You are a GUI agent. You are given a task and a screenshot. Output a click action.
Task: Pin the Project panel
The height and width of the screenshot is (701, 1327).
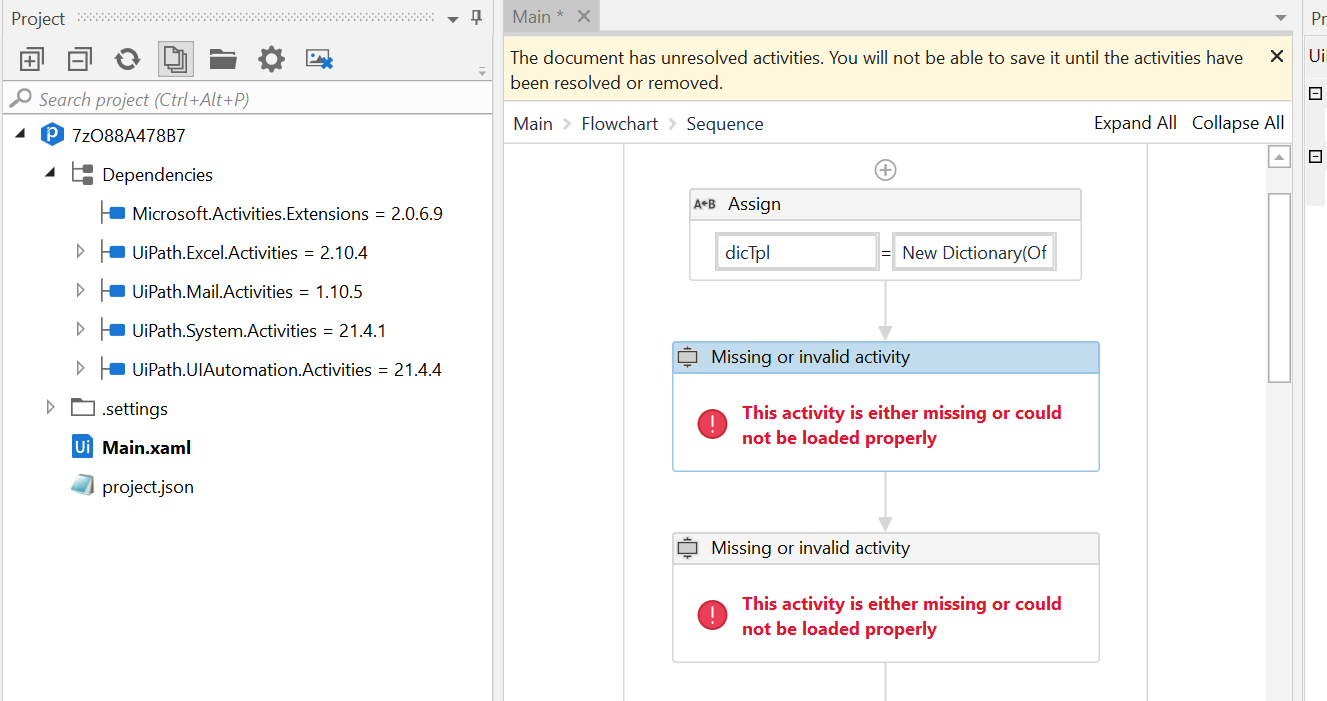point(476,18)
